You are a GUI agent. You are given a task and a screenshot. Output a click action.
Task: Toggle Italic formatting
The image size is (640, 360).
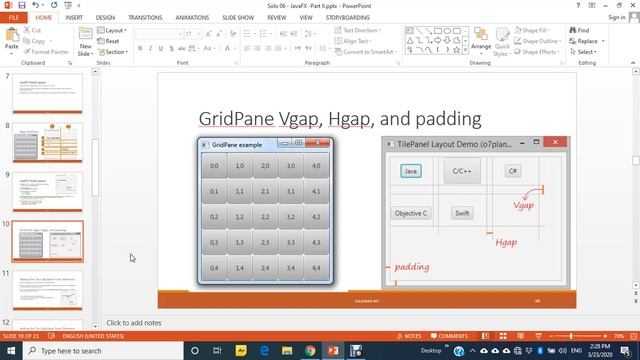pyautogui.click(x=150, y=48)
